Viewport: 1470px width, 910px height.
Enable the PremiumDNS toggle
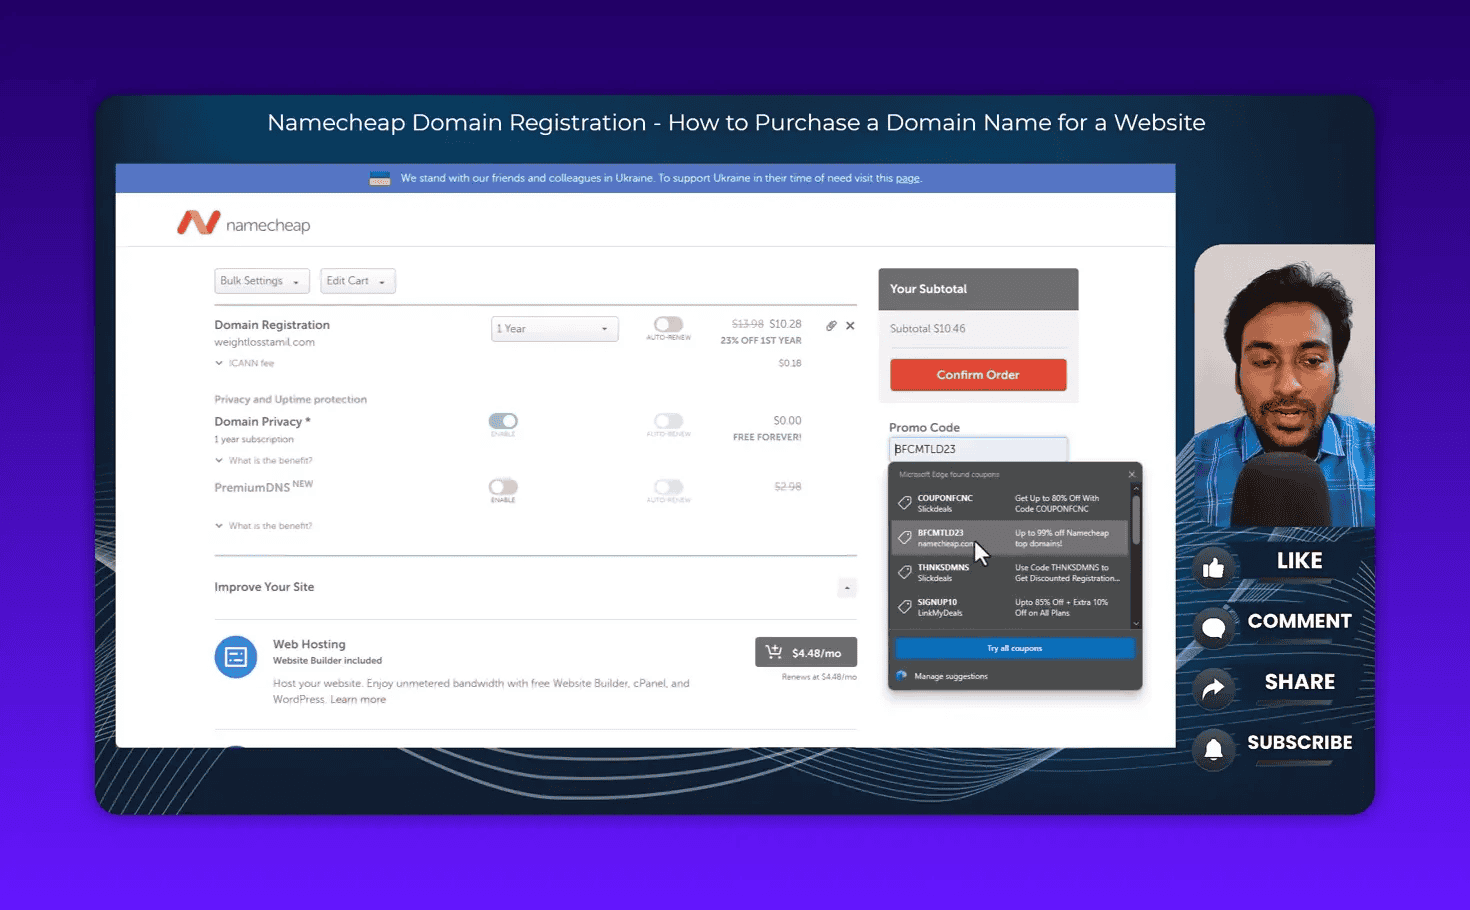click(x=503, y=488)
